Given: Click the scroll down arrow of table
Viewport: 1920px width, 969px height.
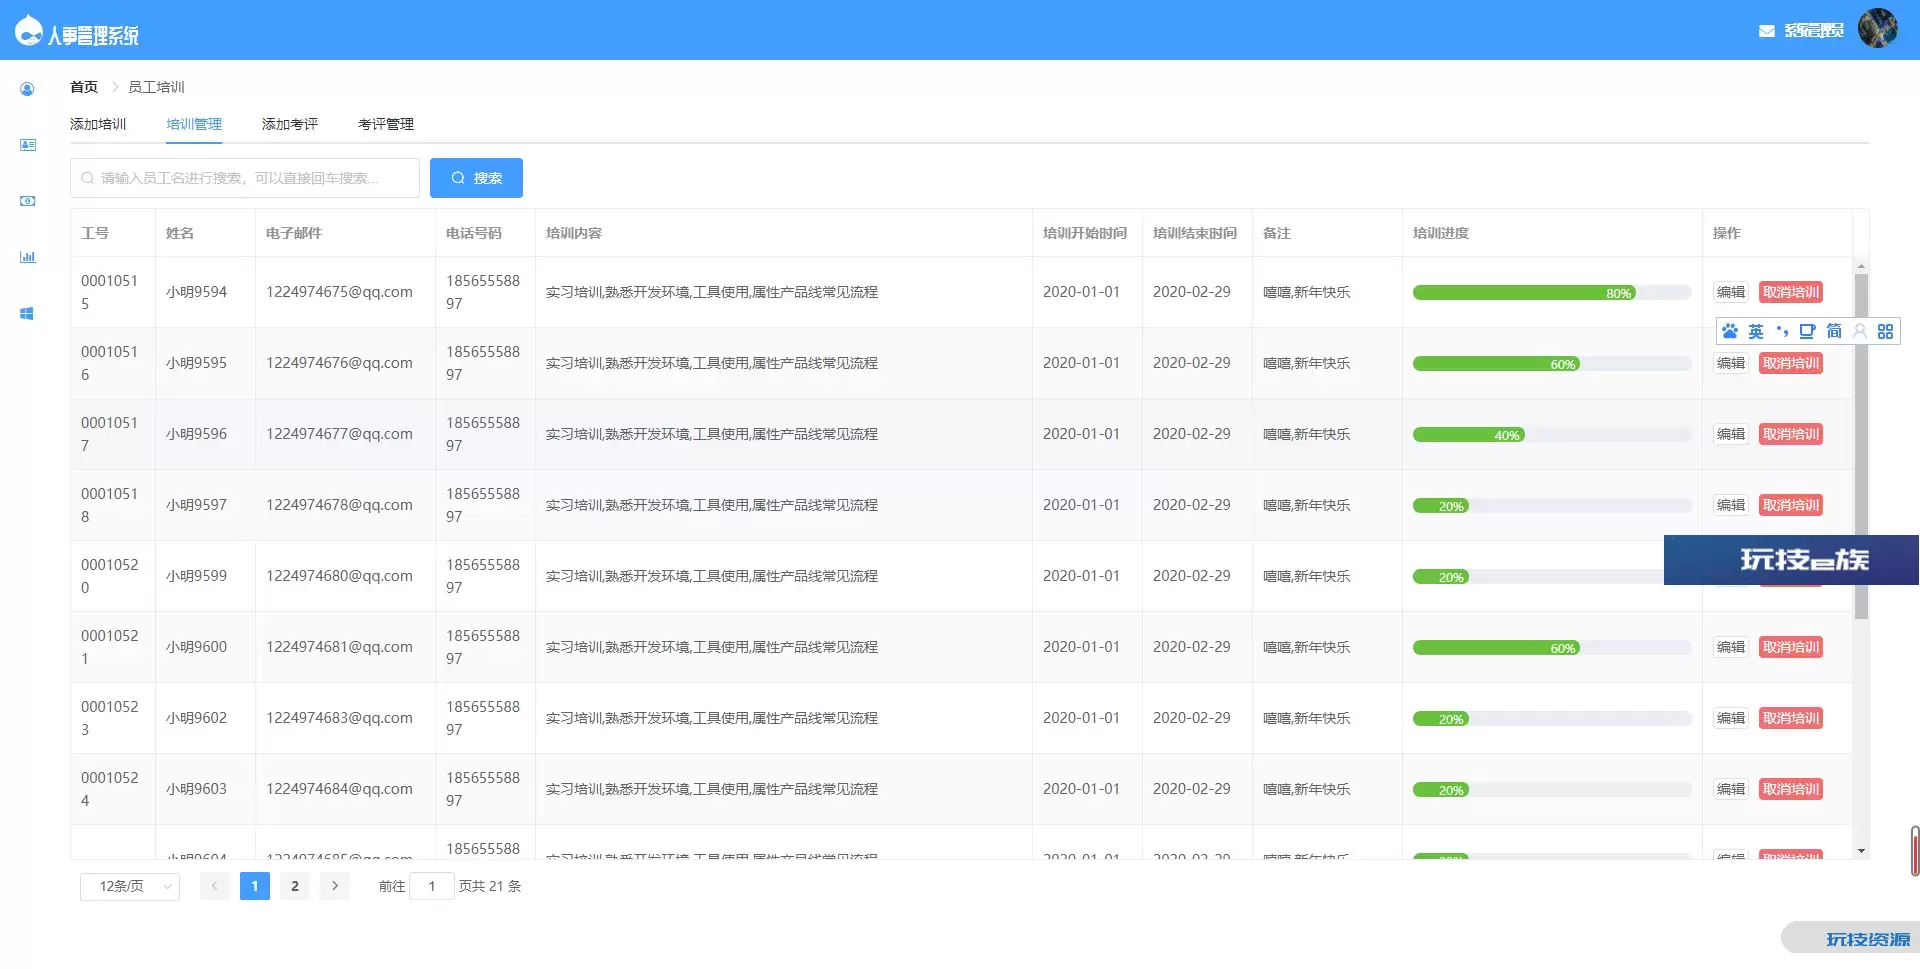Looking at the screenshot, I should tap(1861, 851).
